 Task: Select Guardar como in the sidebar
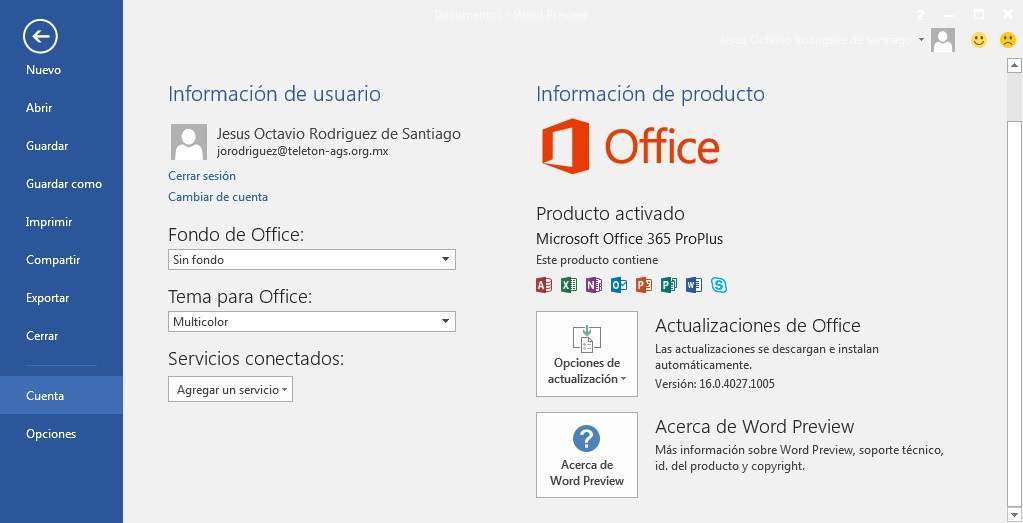(64, 184)
